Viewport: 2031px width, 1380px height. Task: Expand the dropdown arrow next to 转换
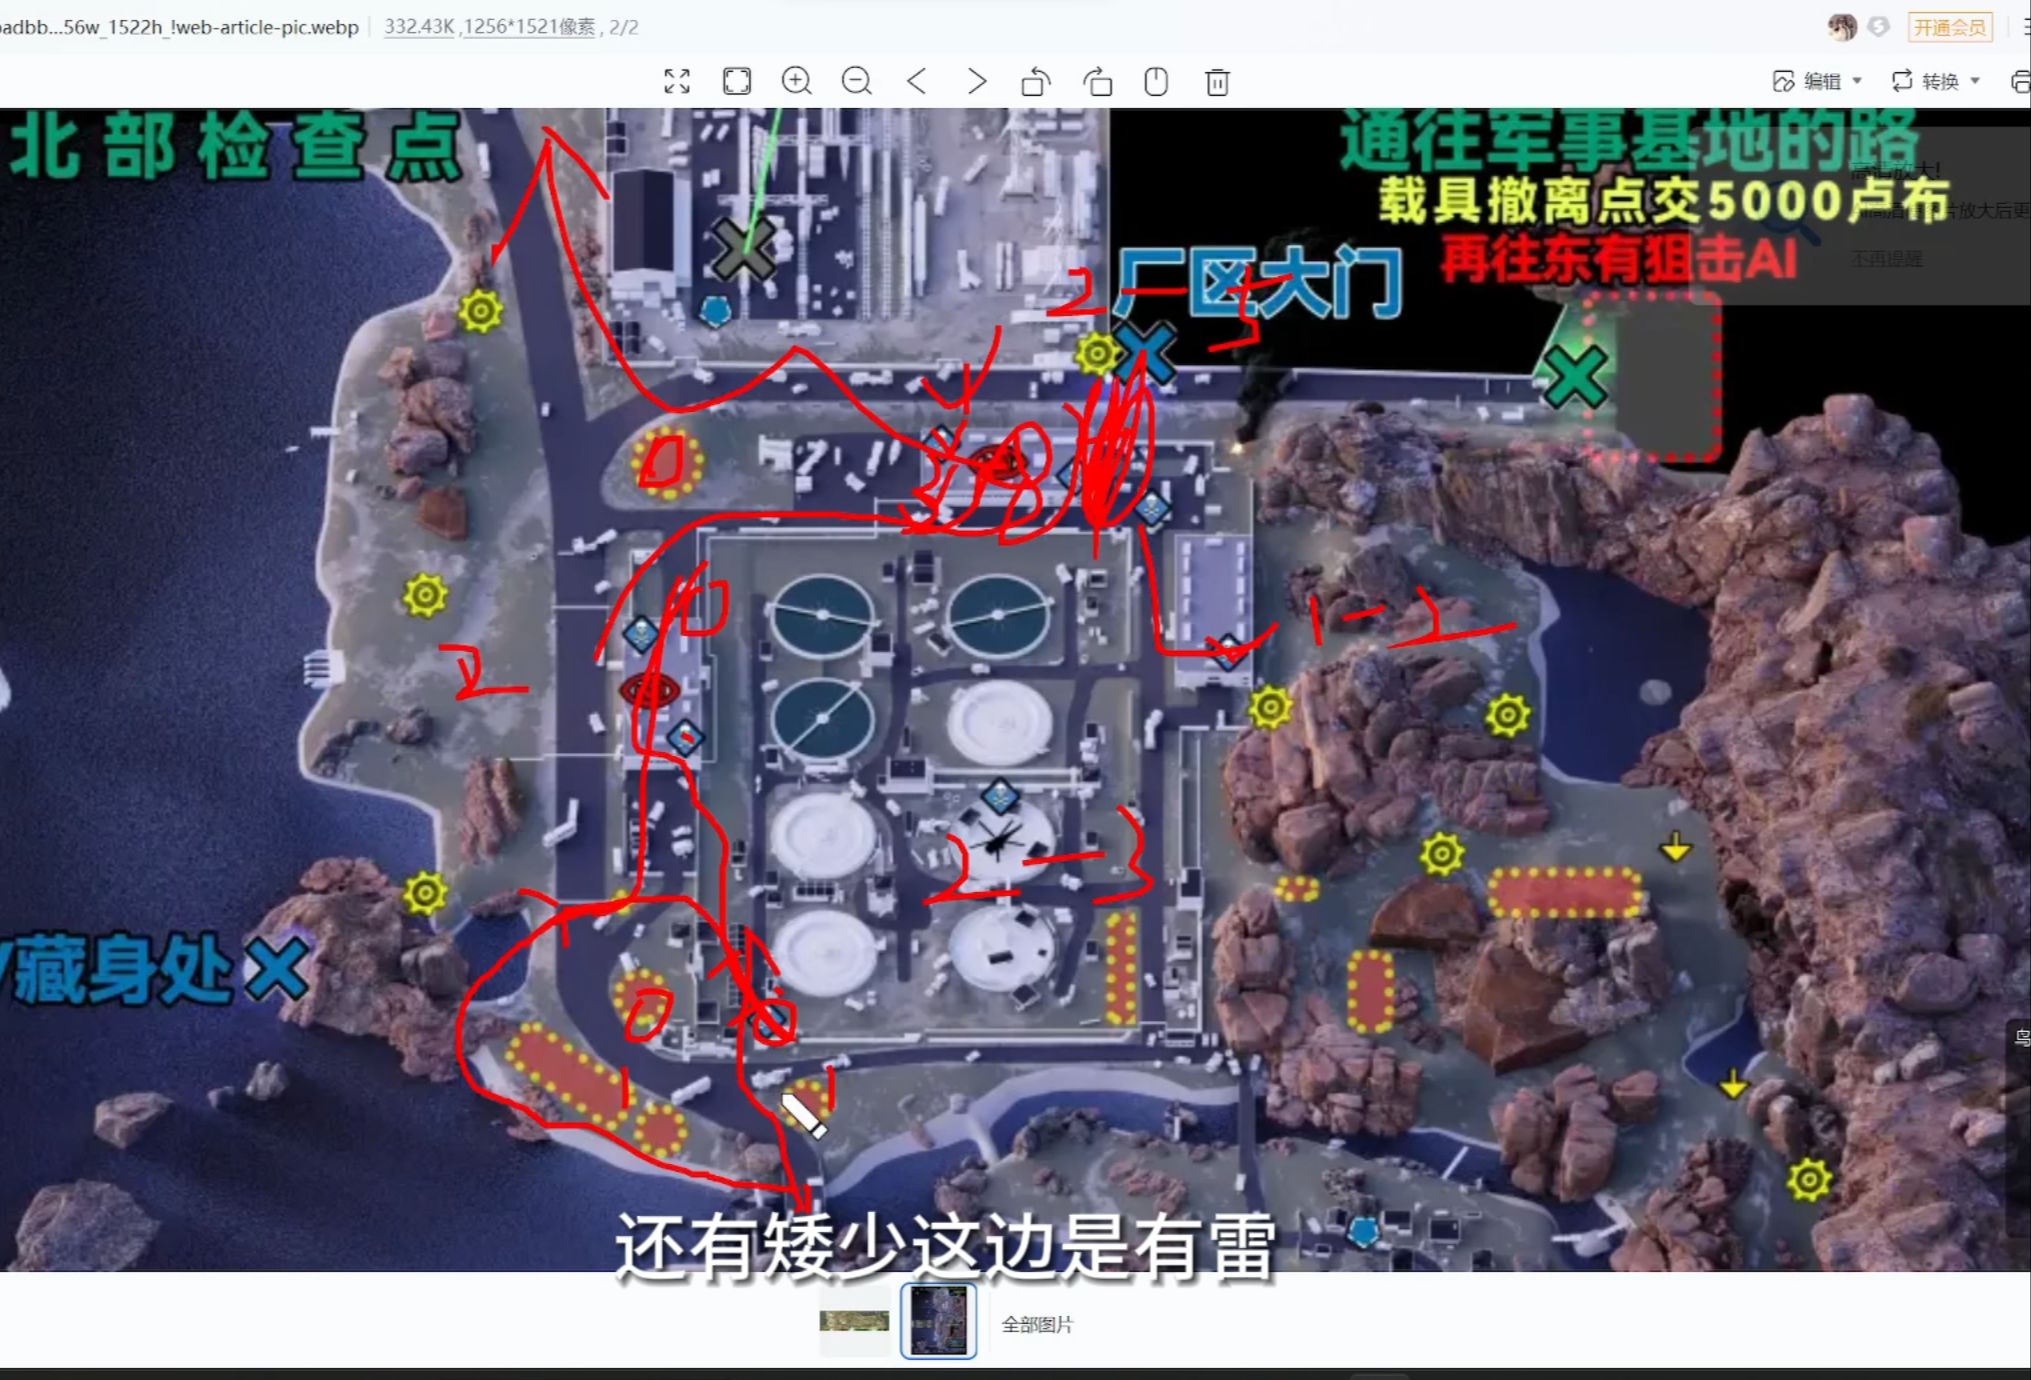[1975, 81]
